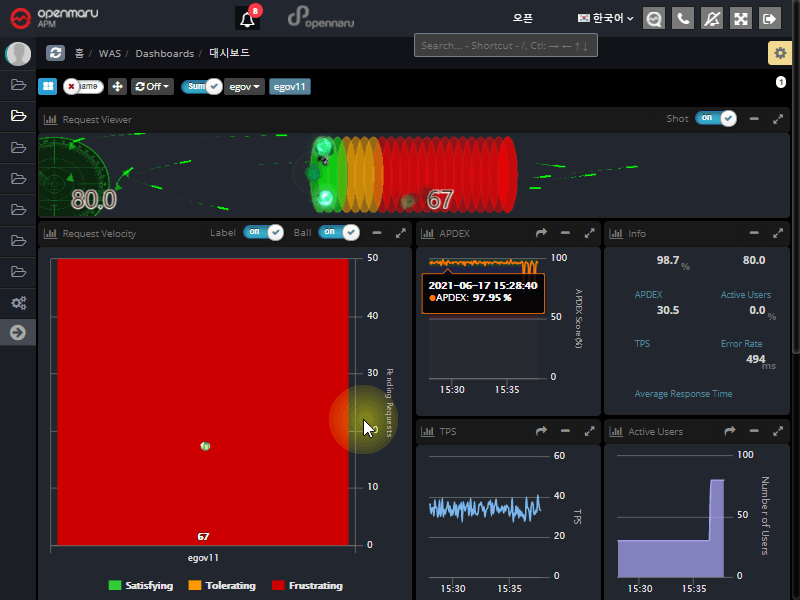Image resolution: width=800 pixels, height=600 pixels.
Task: Go to Dashboards in the breadcrumb
Action: tap(164, 53)
